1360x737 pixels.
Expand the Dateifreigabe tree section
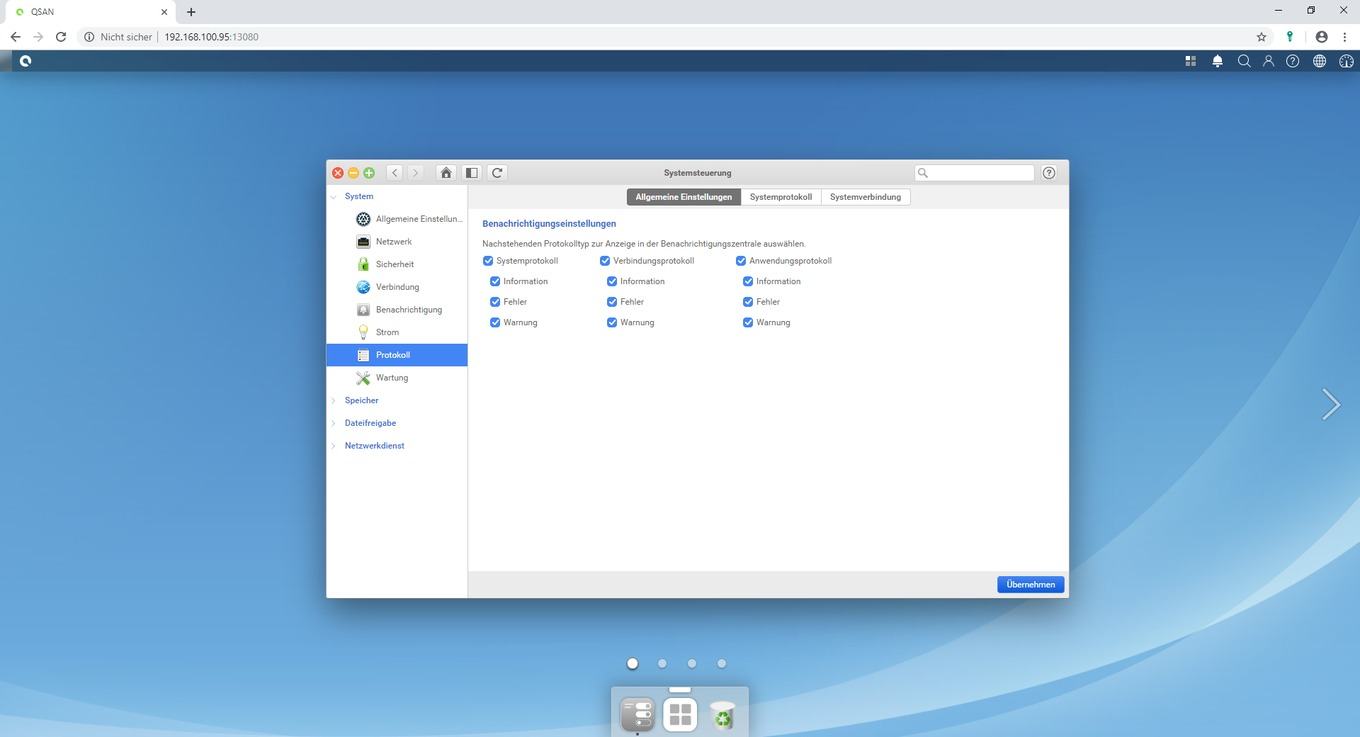pos(334,423)
